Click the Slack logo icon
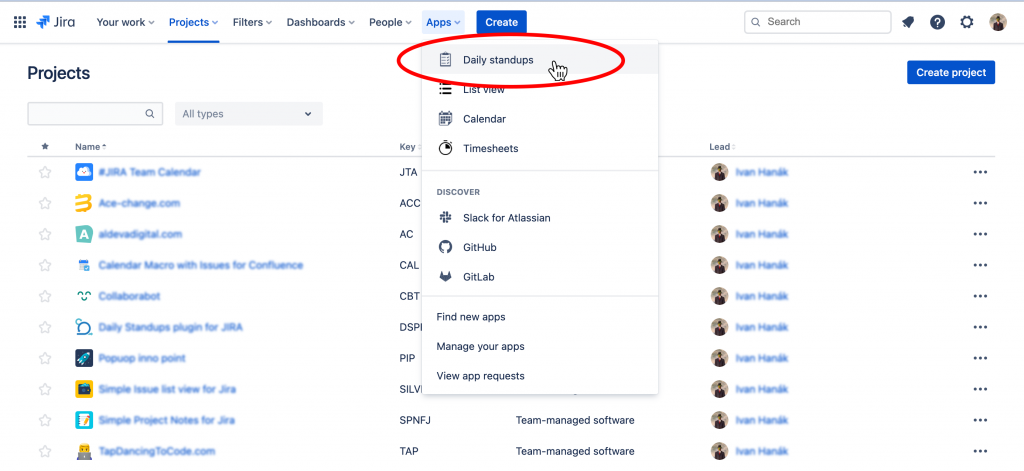This screenshot has width=1024, height=471. (x=445, y=218)
